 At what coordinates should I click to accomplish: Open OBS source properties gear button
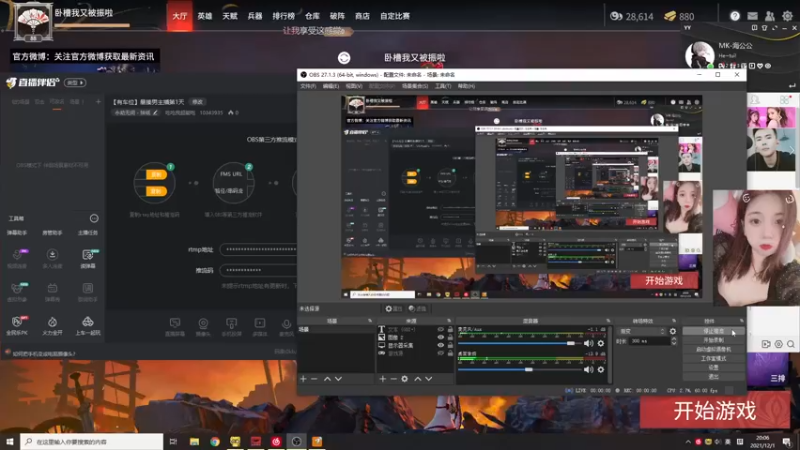click(393, 309)
